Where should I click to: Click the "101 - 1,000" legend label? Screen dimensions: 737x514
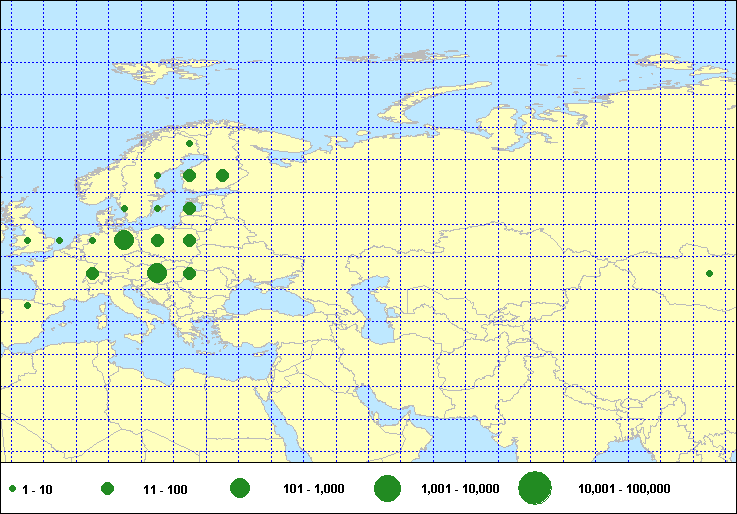[x=308, y=489]
